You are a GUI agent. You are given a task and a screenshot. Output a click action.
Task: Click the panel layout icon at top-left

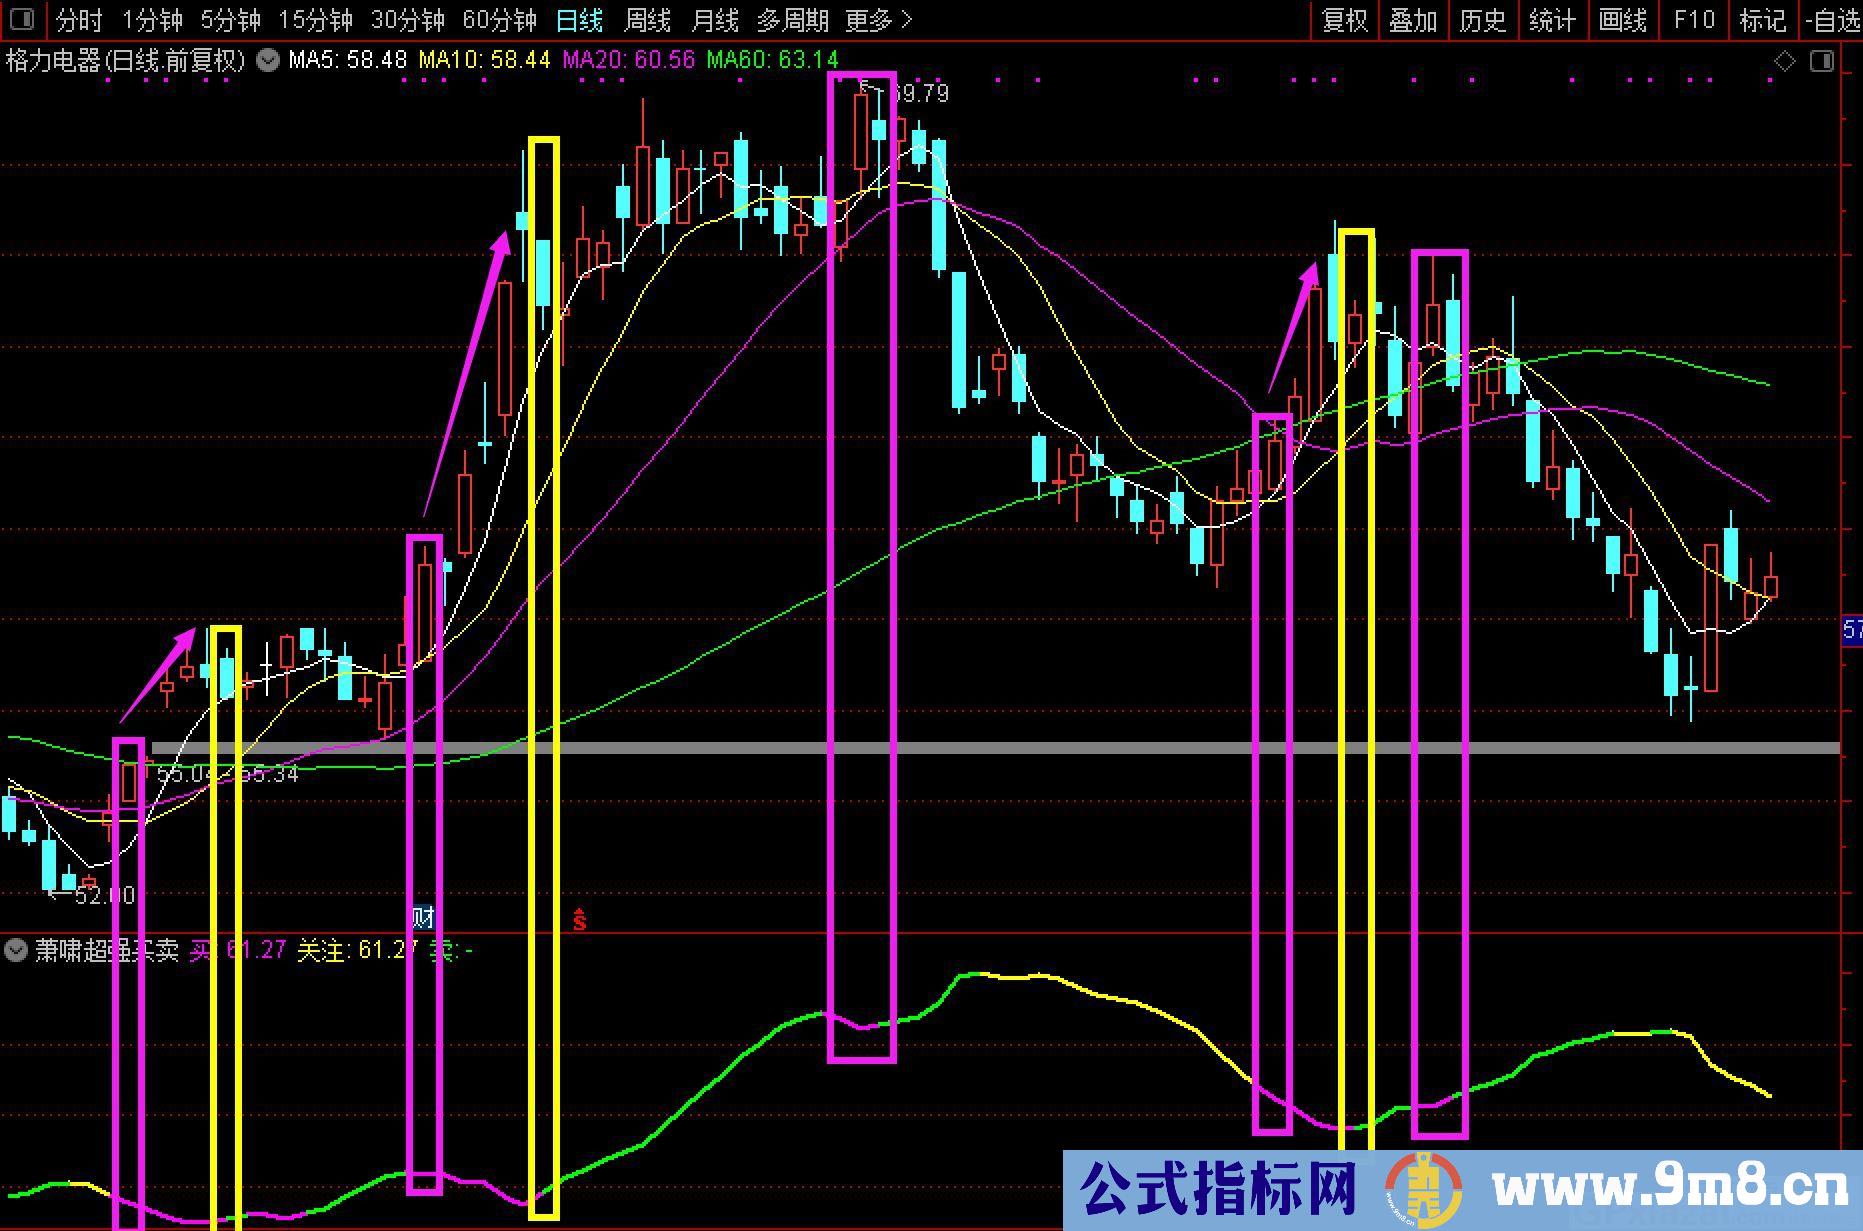coord(21,19)
